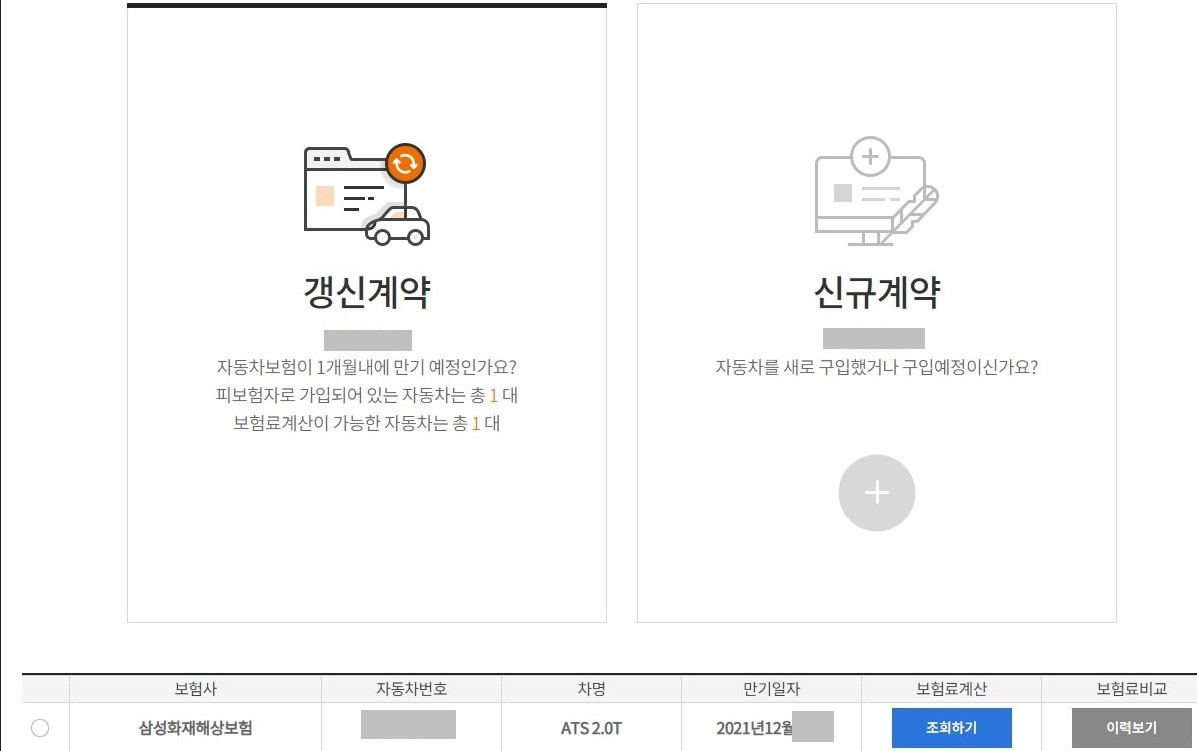
Task: Click the 보험사 column header
Action: pos(194,689)
